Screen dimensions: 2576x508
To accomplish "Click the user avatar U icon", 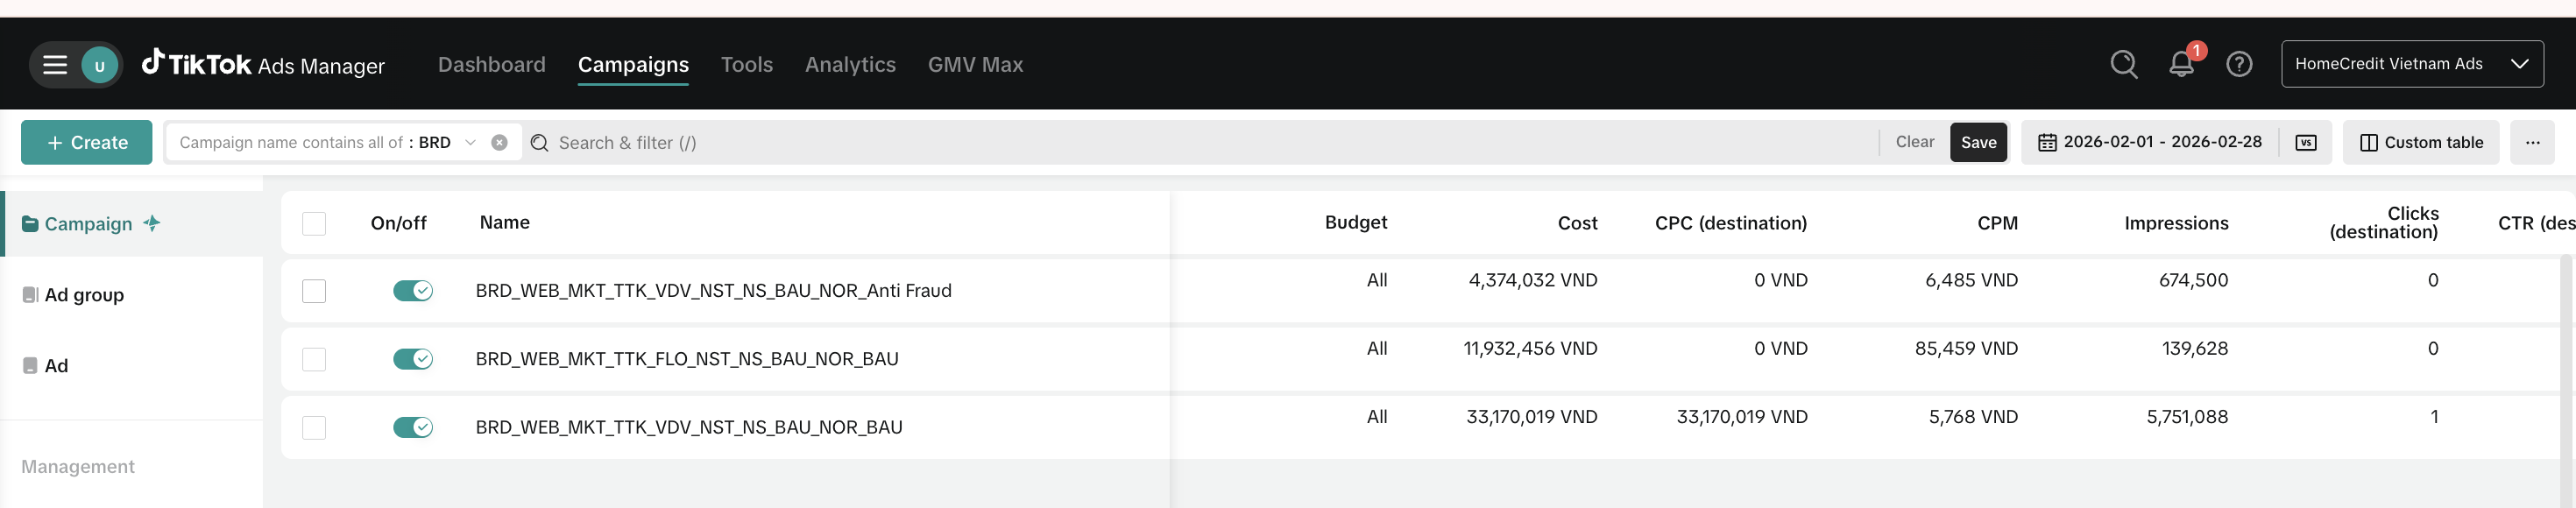I will 99,65.
